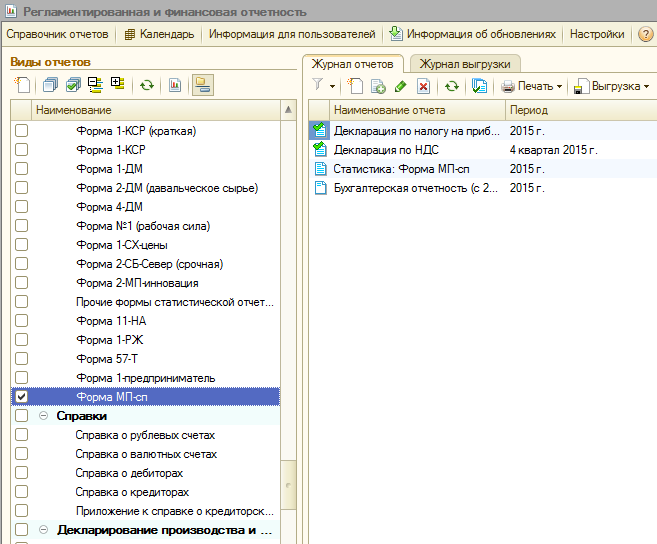Open the Справочник отчетов menu item
Image resolution: width=657 pixels, height=544 pixels.
[x=56, y=34]
